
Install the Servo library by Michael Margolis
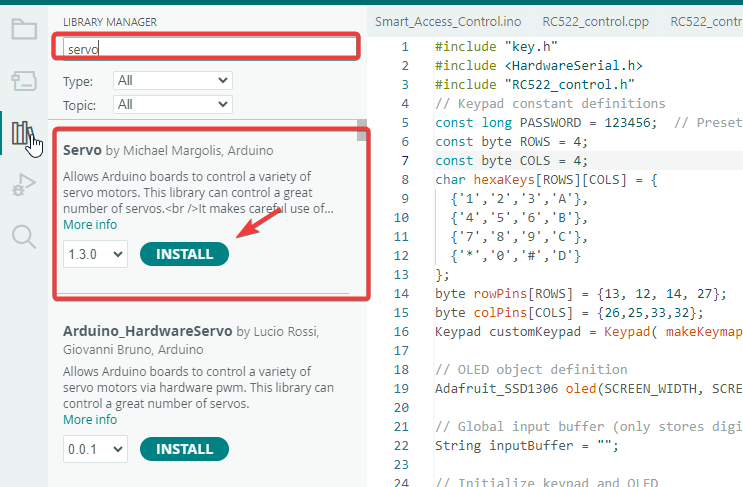coord(184,254)
